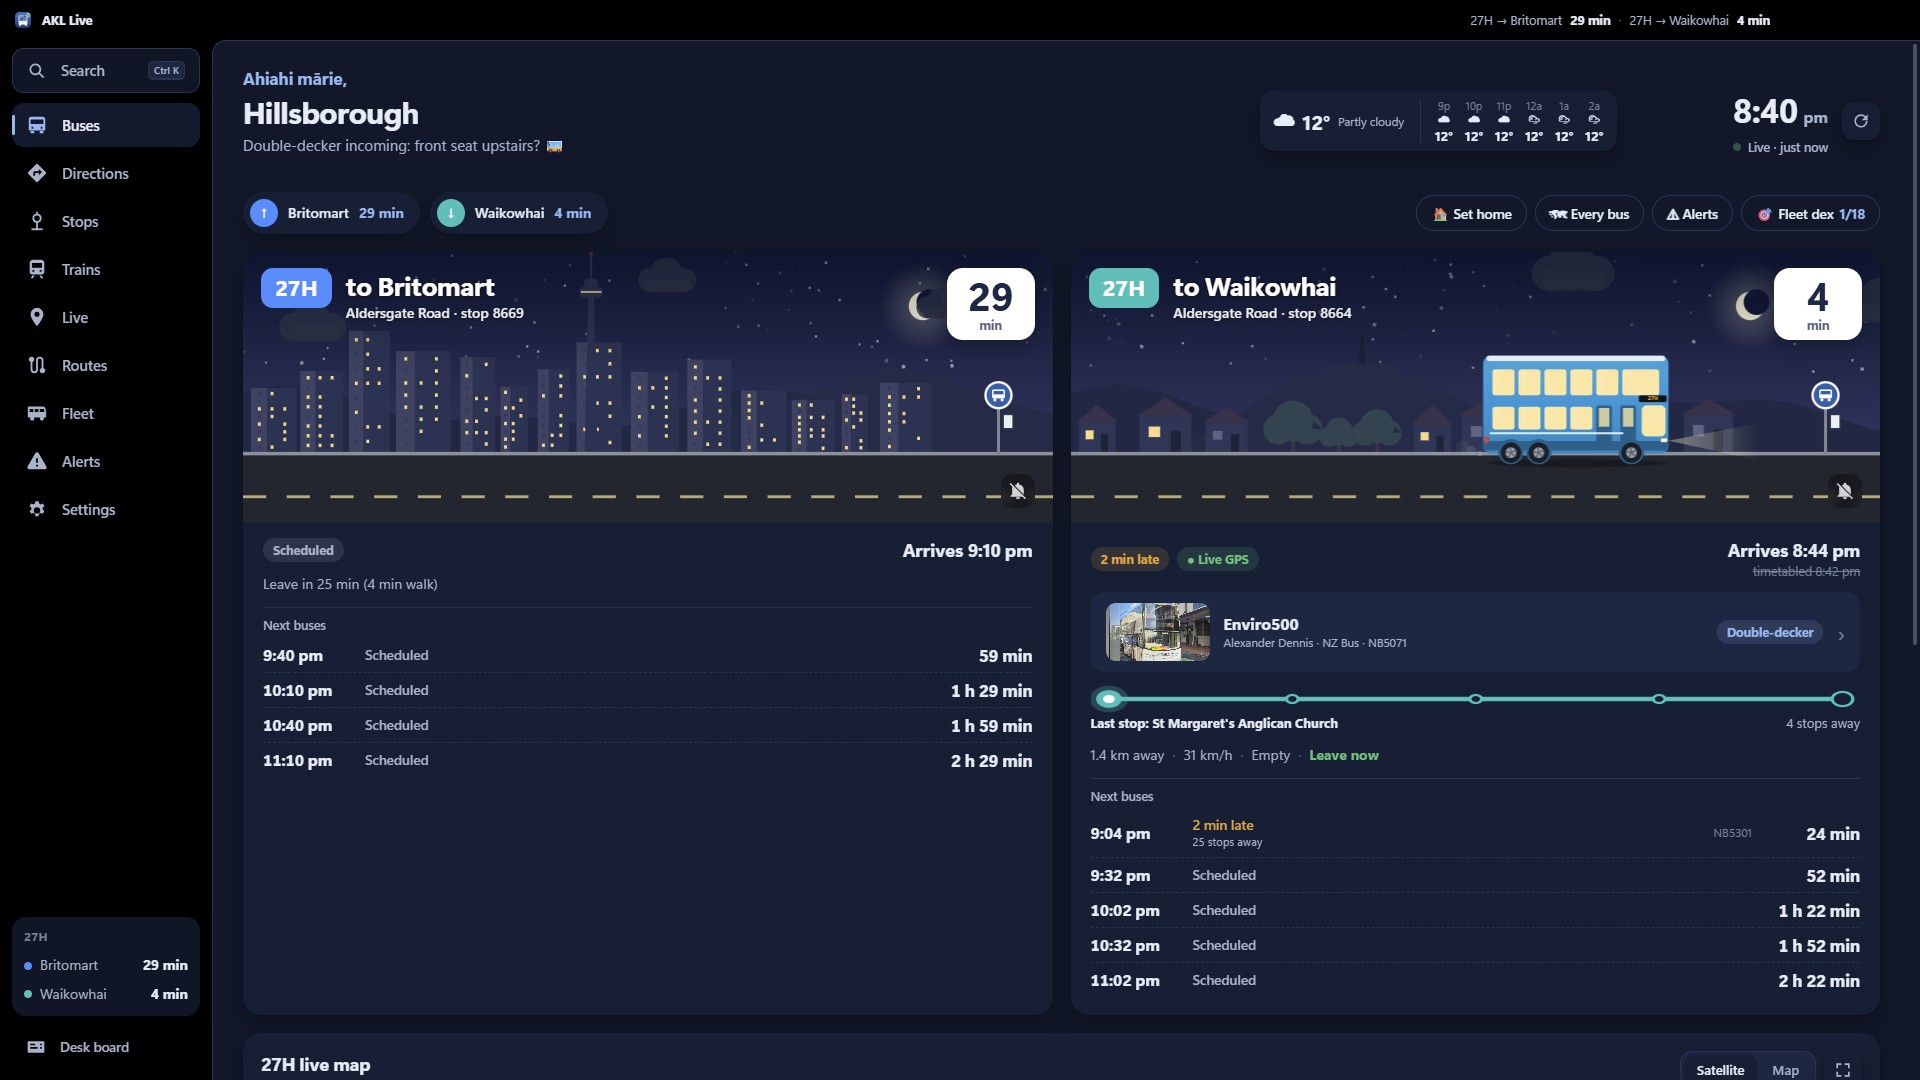This screenshot has width=1920, height=1080.
Task: Expand the 27H live map to fullscreen
Action: (x=1843, y=1070)
